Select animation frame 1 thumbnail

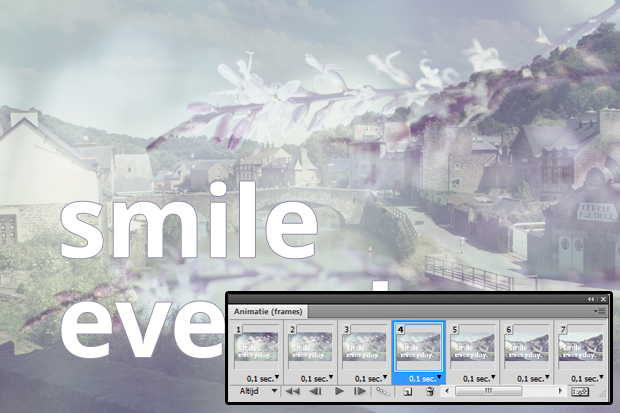click(x=256, y=346)
